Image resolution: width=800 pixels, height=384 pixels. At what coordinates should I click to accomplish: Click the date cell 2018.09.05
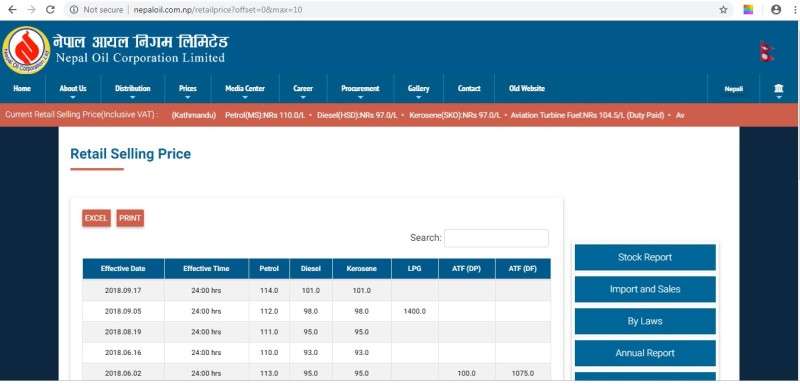coord(123,311)
